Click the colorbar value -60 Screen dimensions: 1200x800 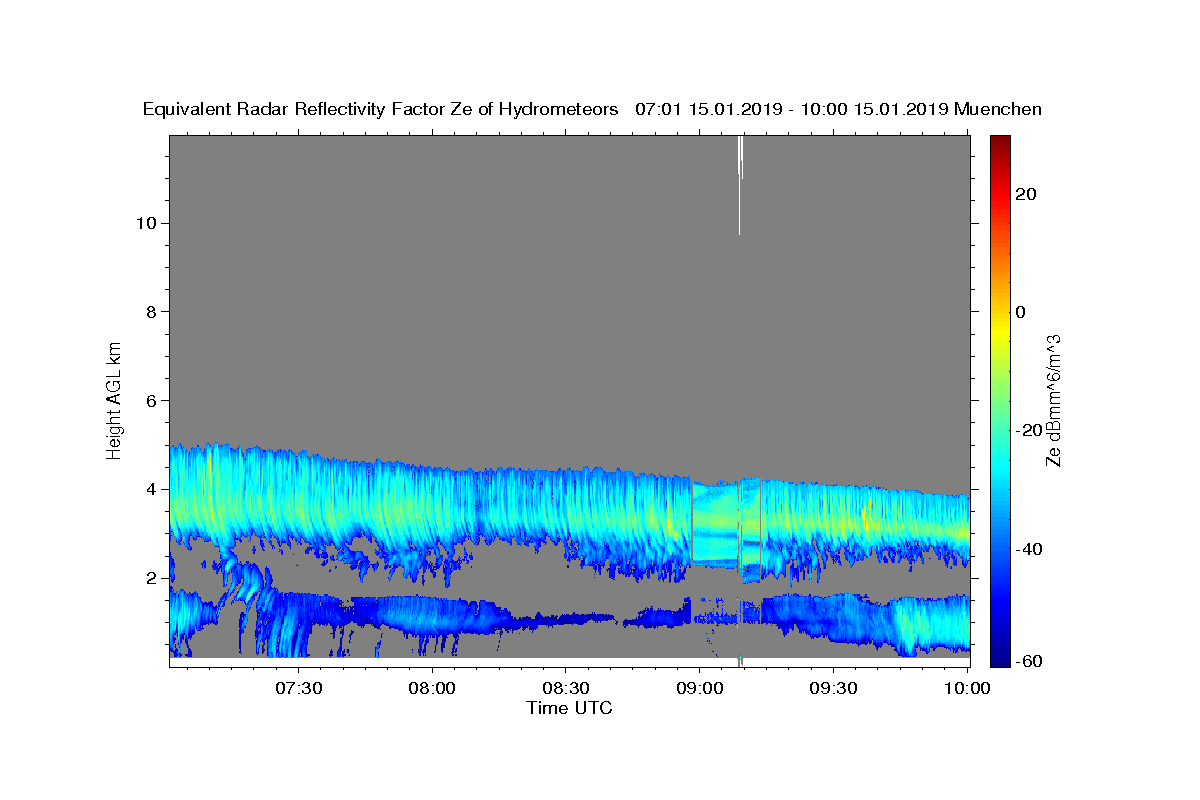pyautogui.click(x=1030, y=661)
